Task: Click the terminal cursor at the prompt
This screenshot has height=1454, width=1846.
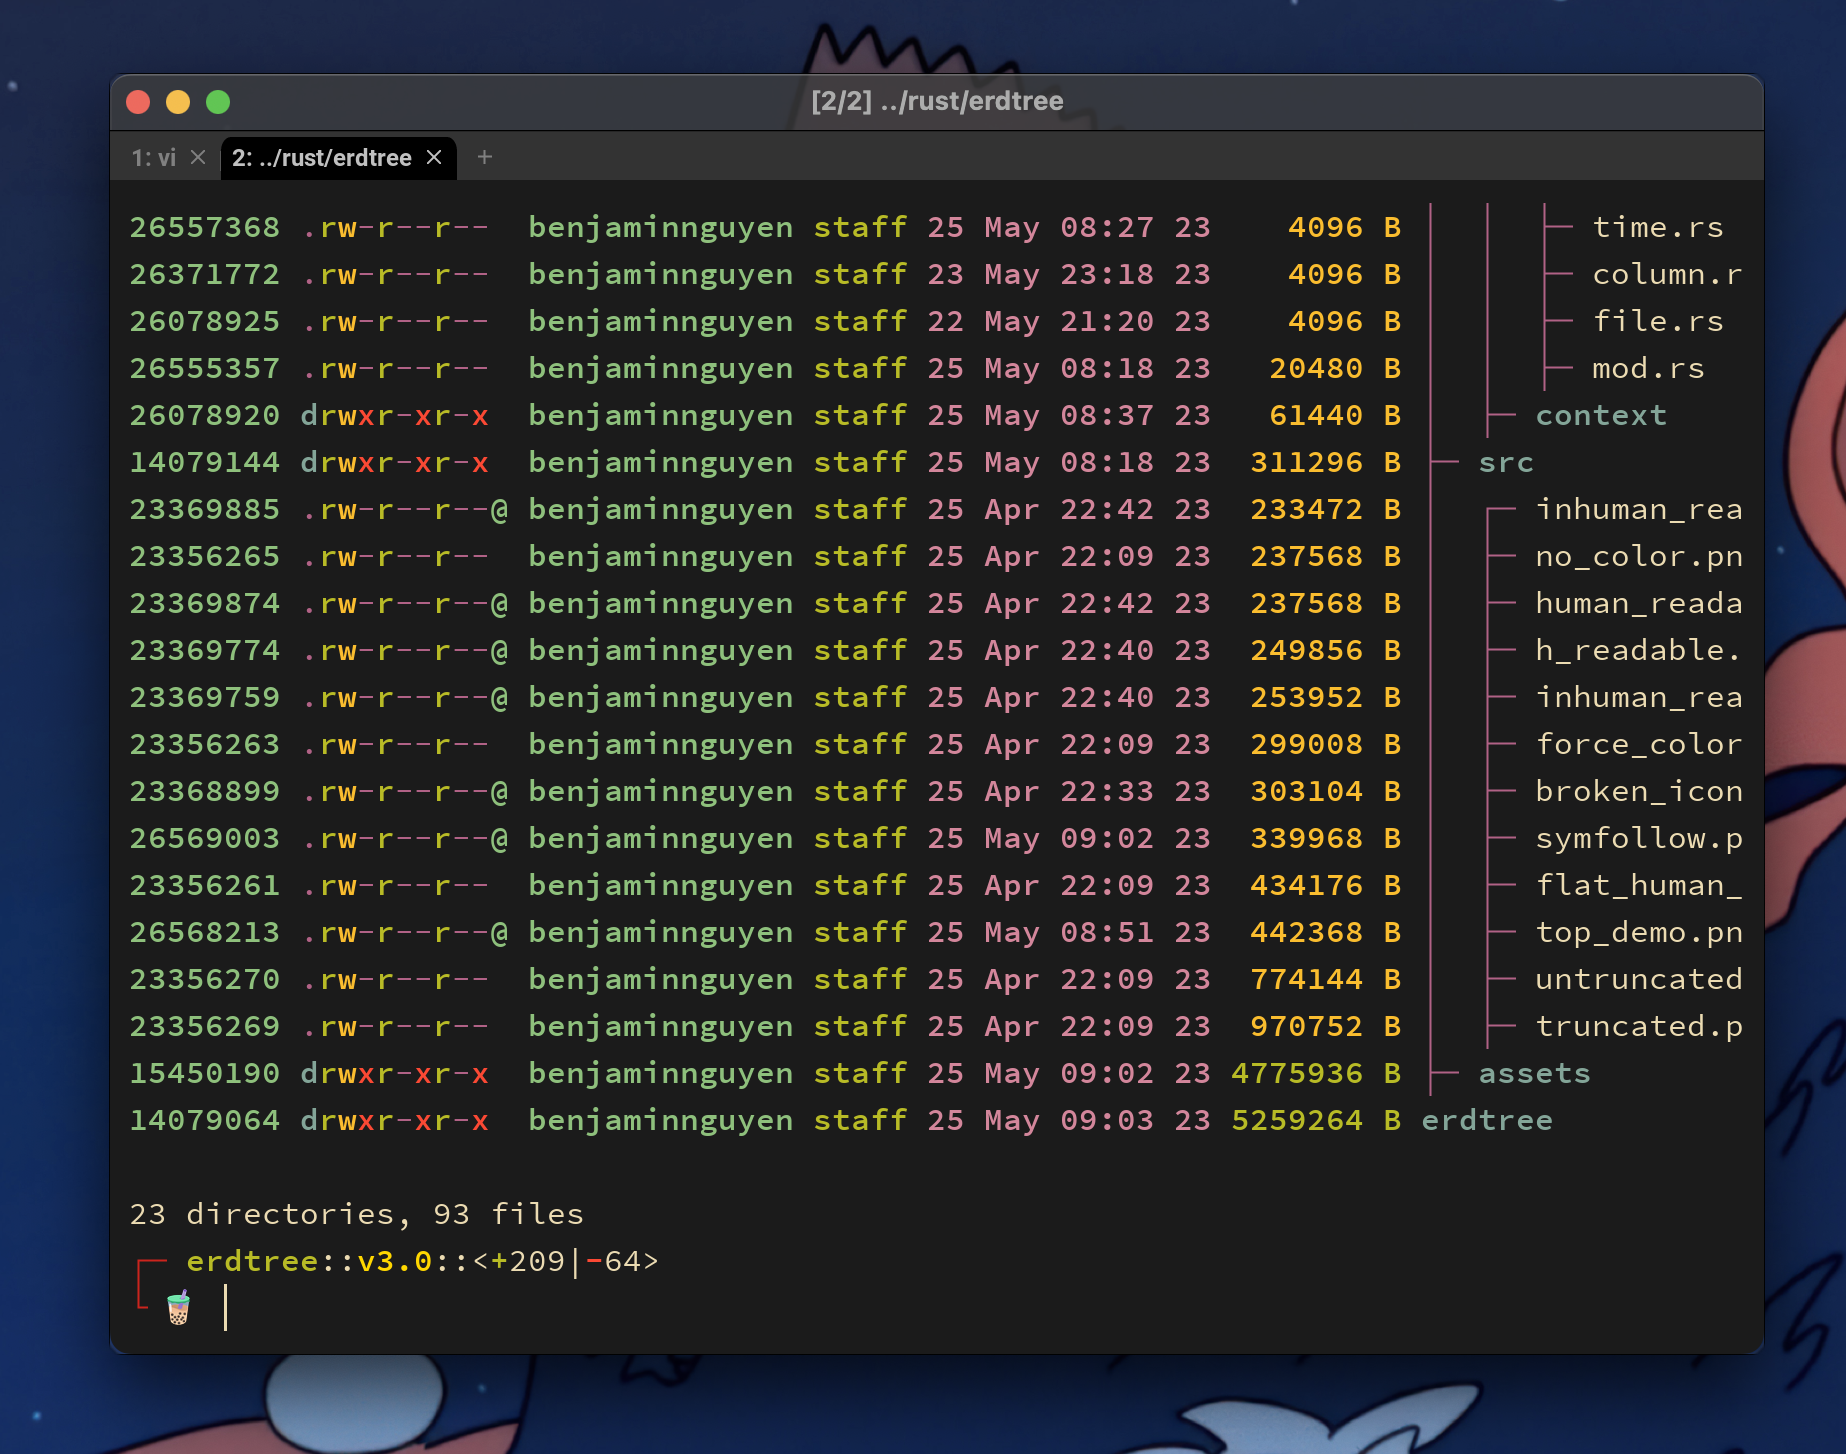Action: (x=226, y=1308)
